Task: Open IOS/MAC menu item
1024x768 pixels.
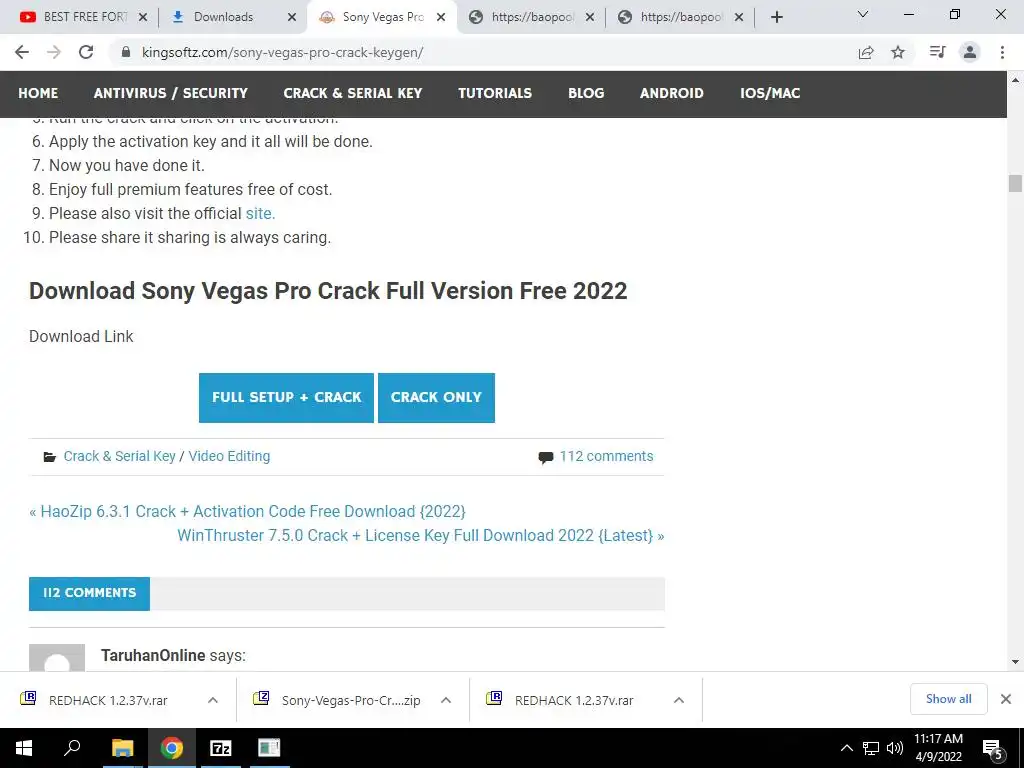Action: (770, 93)
